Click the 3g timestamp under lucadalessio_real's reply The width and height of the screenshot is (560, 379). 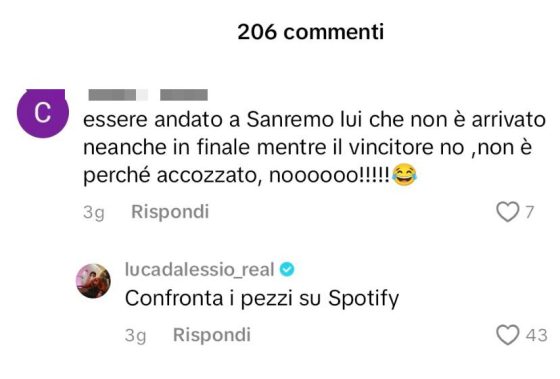(136, 335)
